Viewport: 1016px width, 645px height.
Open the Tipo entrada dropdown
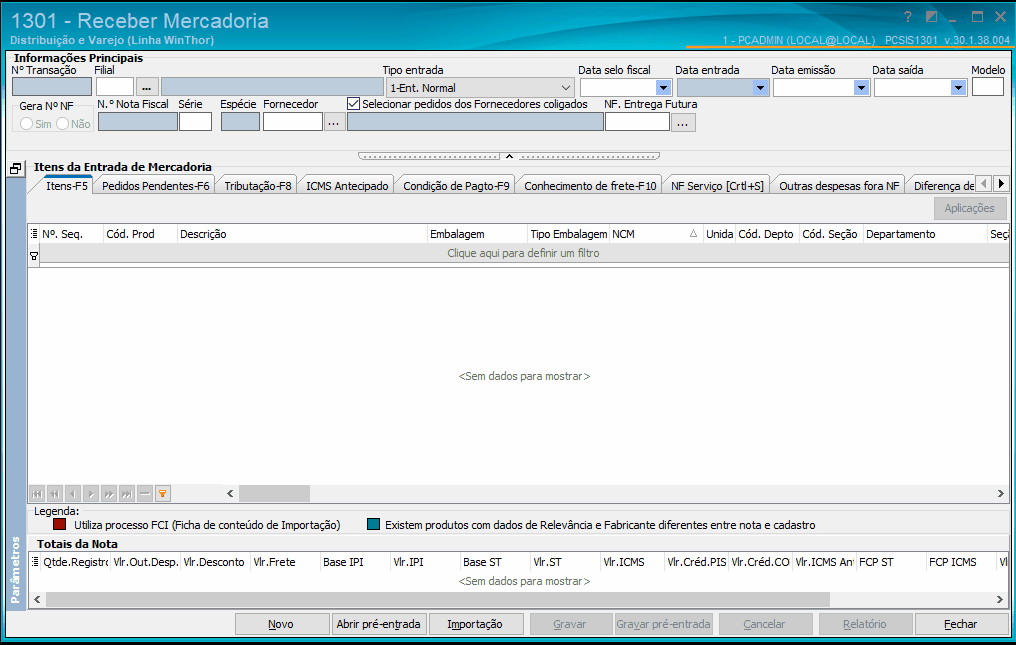point(566,88)
